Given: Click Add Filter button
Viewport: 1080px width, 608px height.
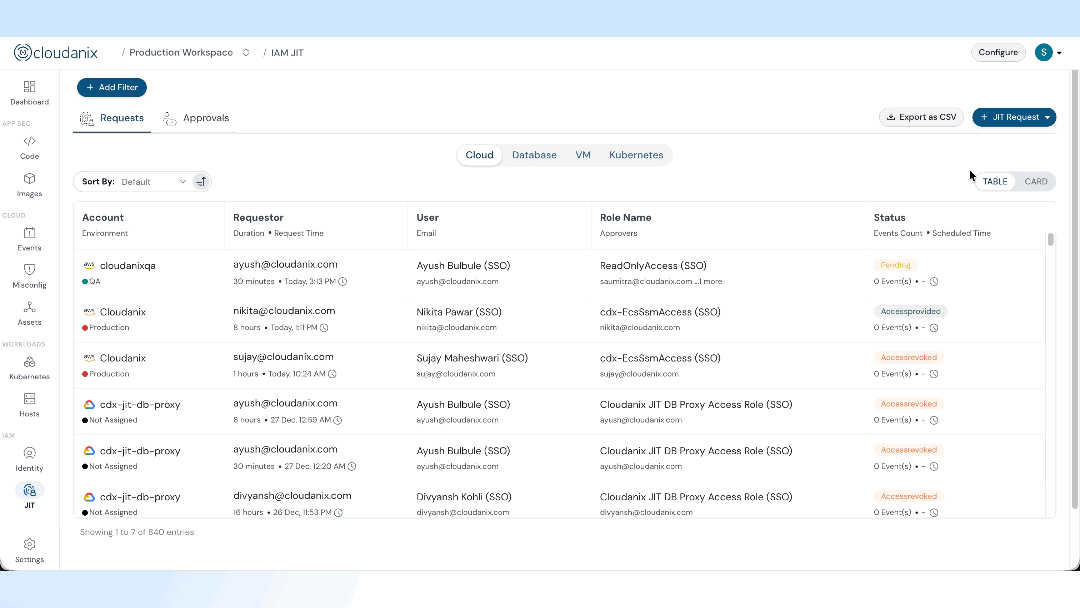Looking at the screenshot, I should (112, 88).
